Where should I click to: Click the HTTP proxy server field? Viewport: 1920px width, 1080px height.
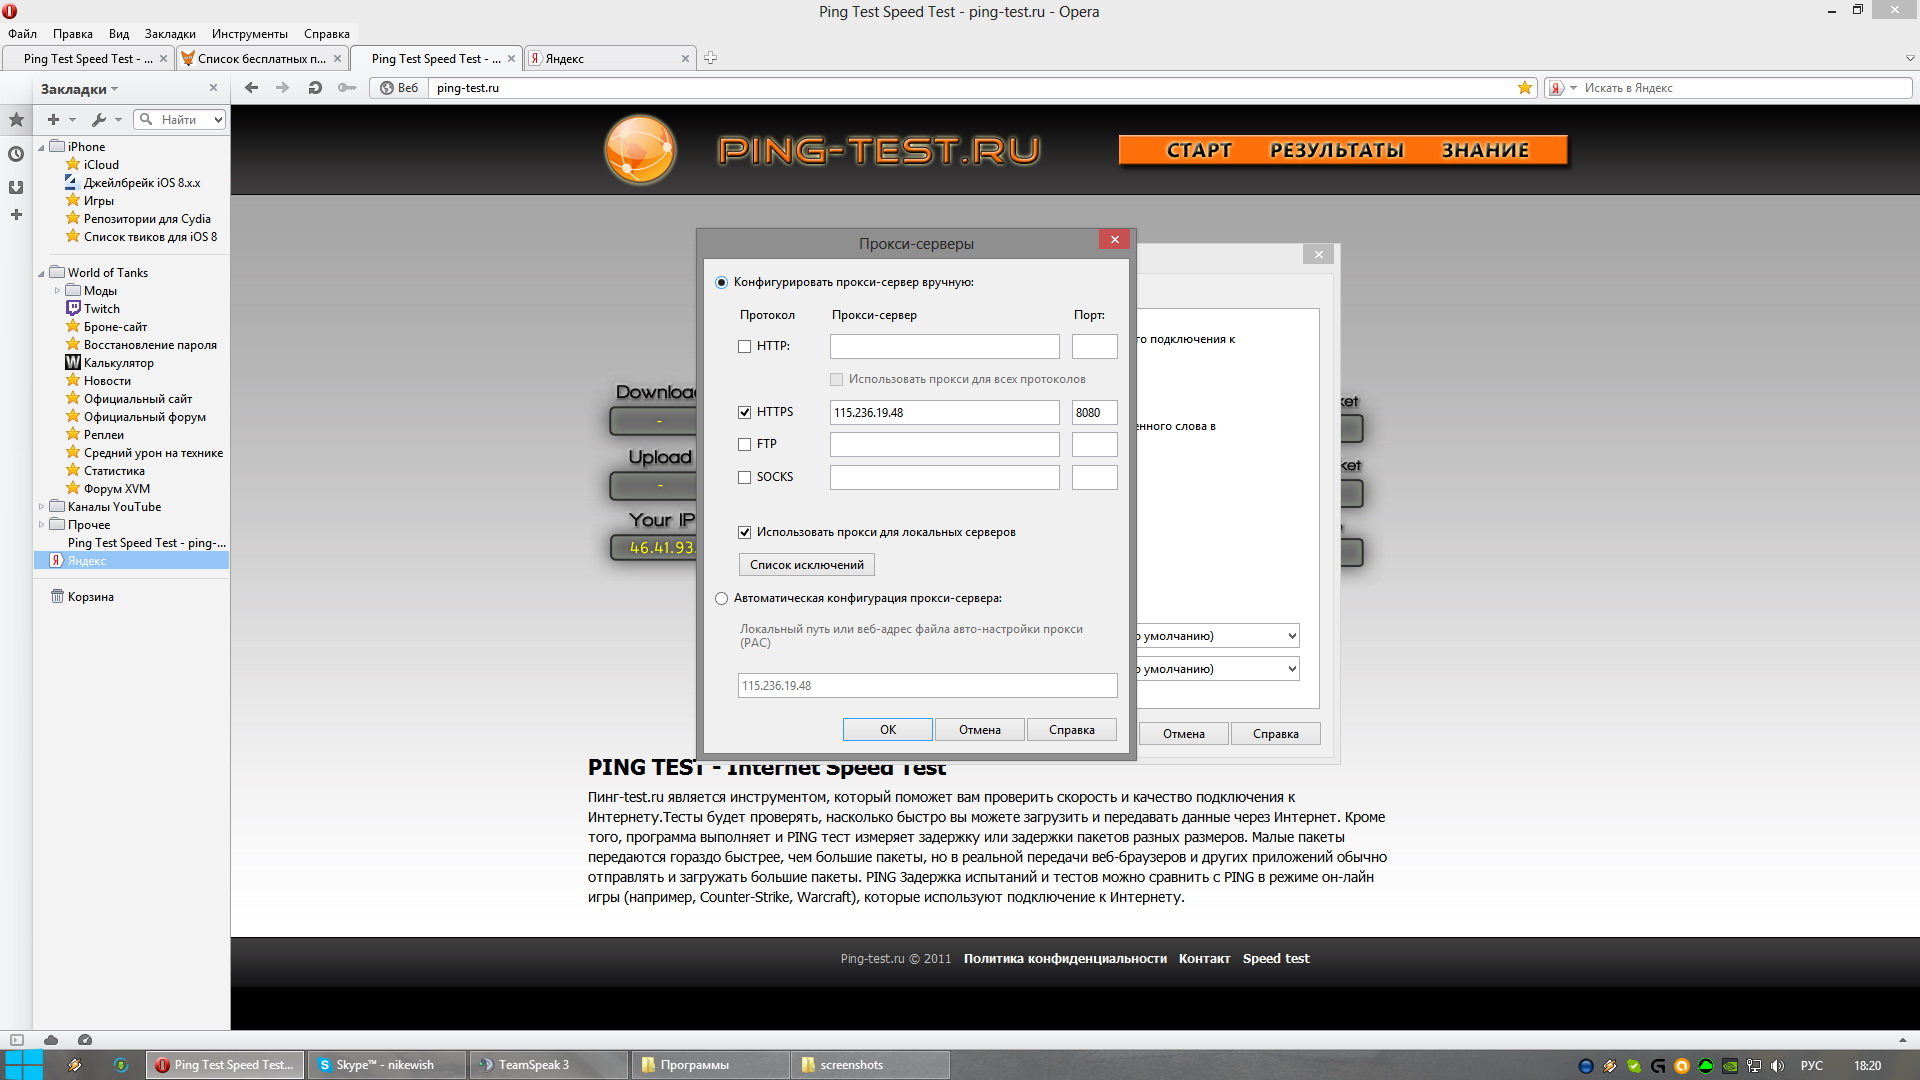[x=944, y=346]
